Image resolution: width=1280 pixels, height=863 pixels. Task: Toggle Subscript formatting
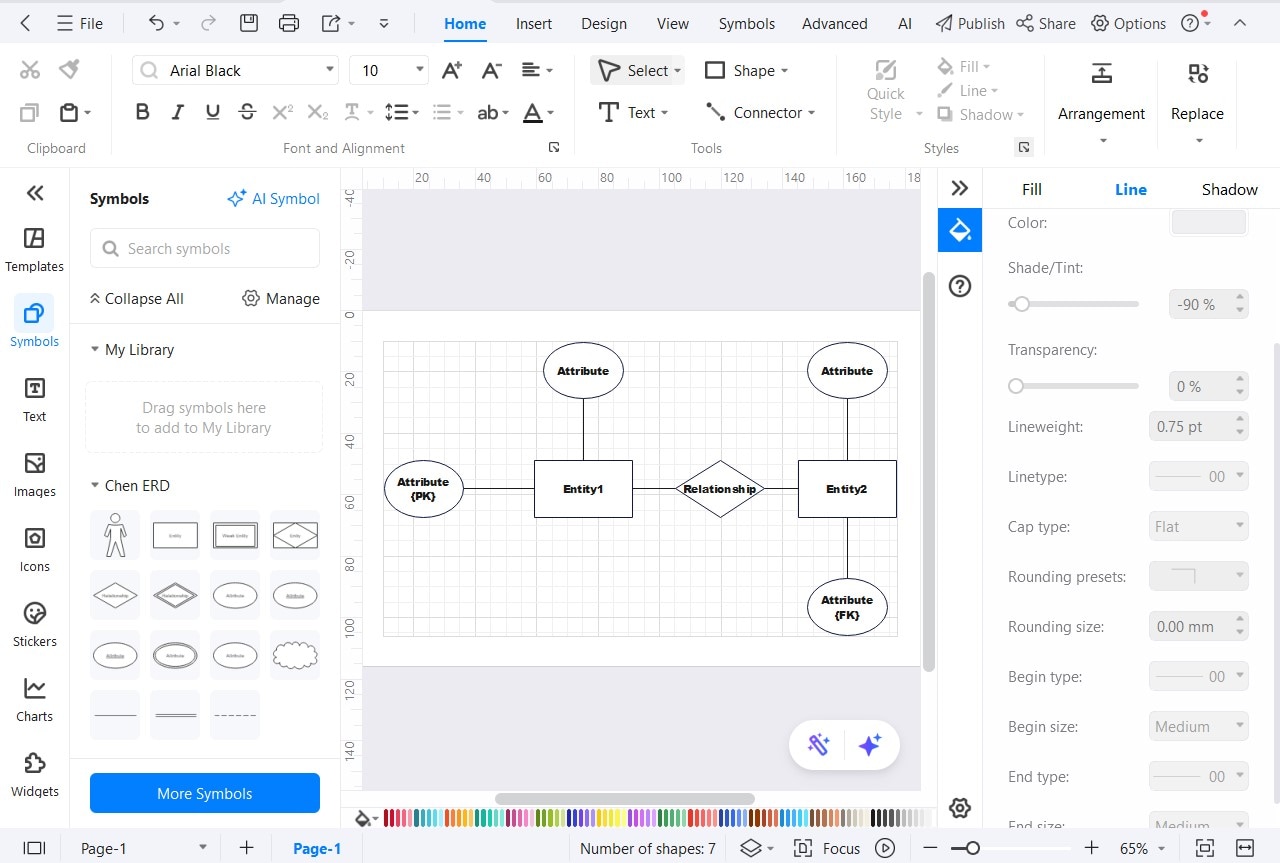pyautogui.click(x=317, y=113)
